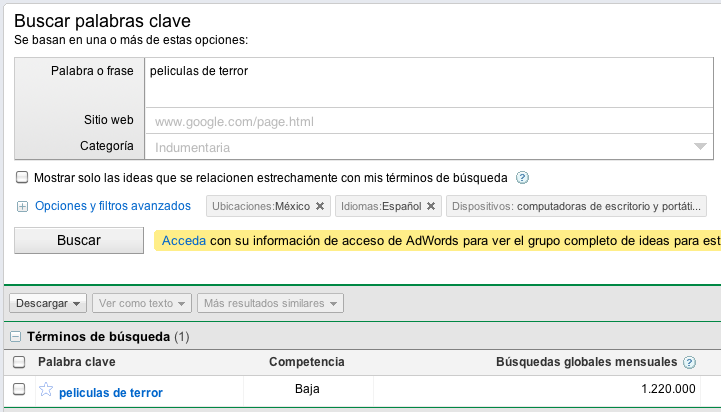
Task: Open the Descargar dropdown menu
Action: point(49,303)
